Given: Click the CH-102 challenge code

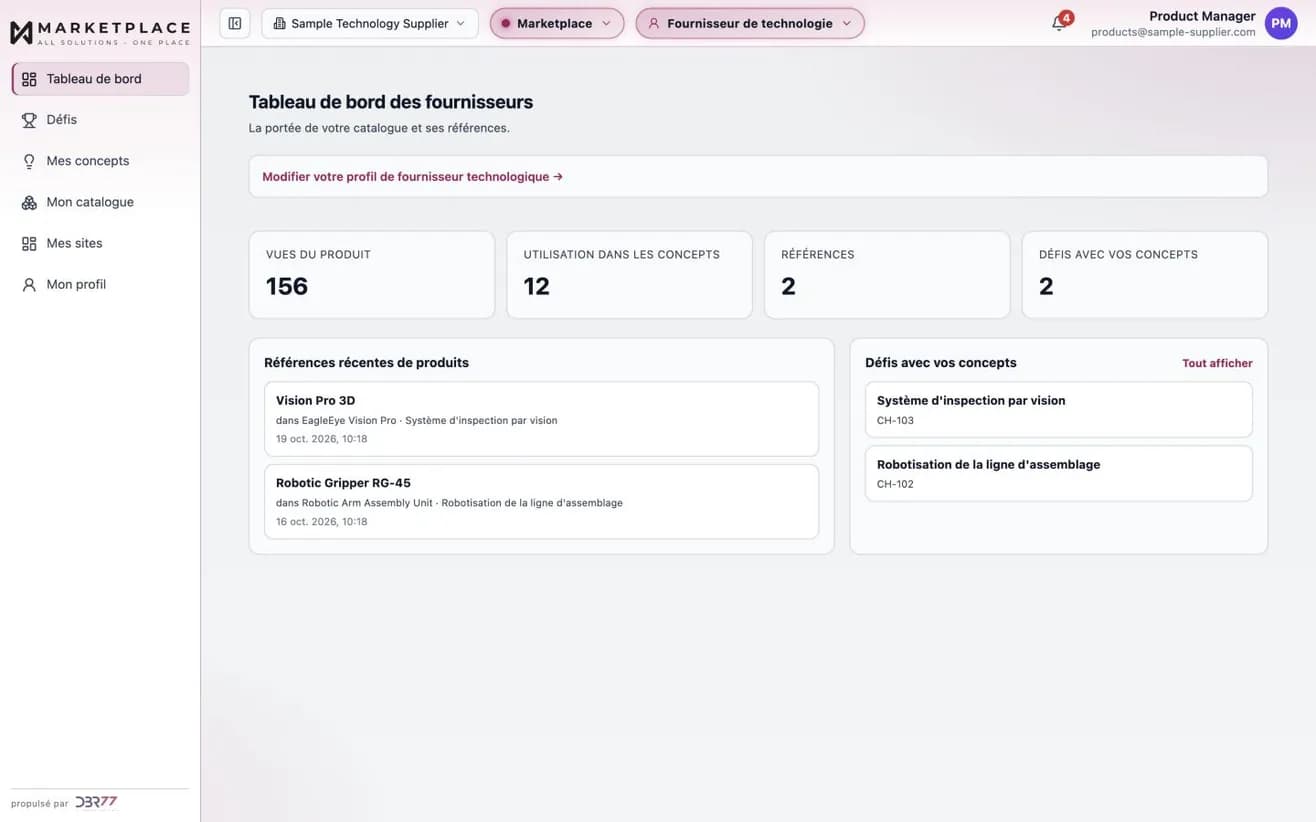Looking at the screenshot, I should [895, 484].
